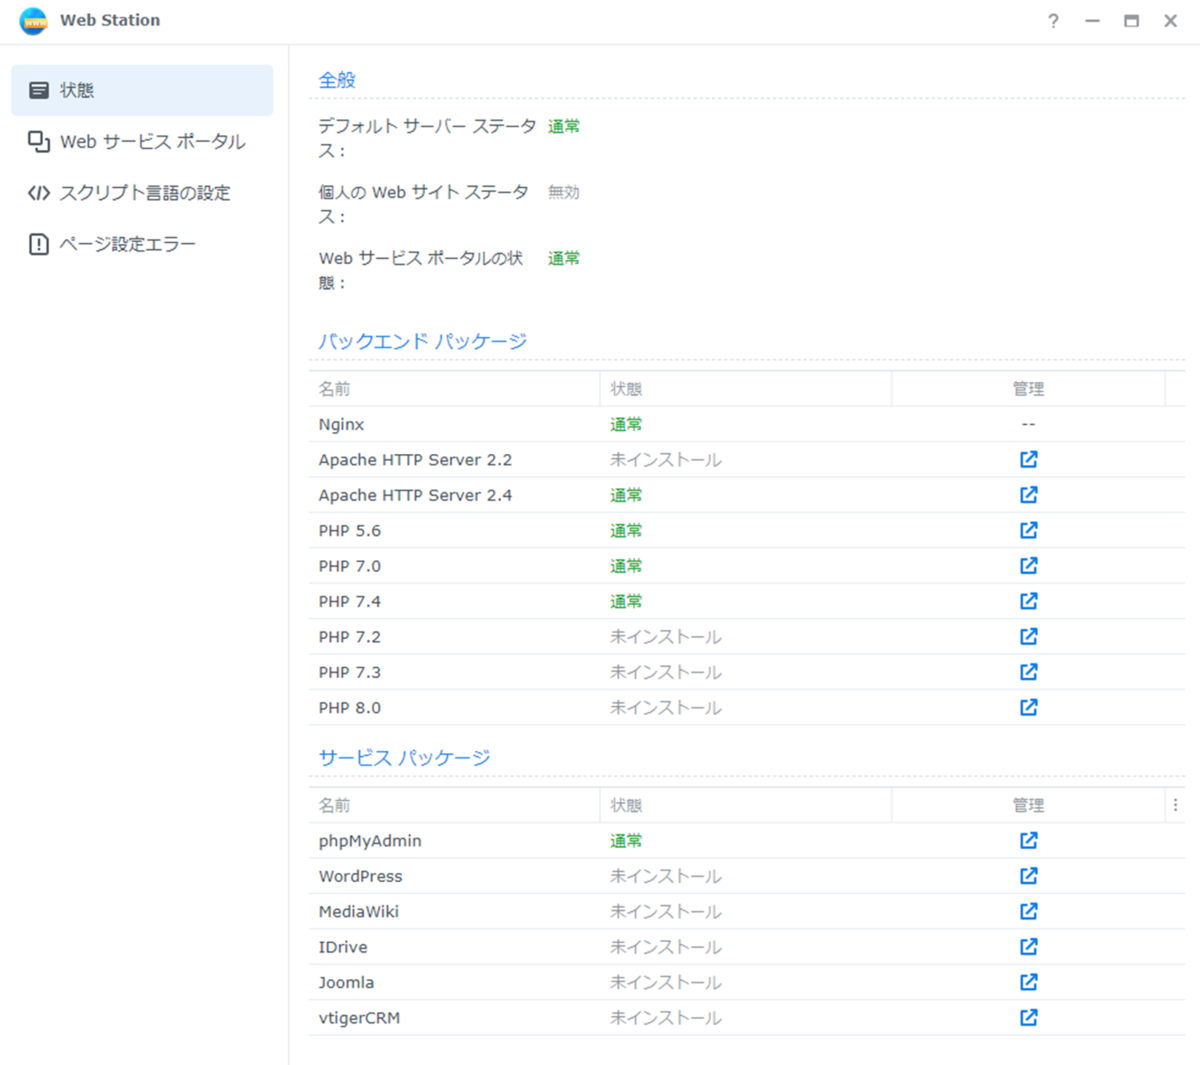Open PHP 8.0 management link icon
This screenshot has width=1200, height=1065.
click(1028, 707)
